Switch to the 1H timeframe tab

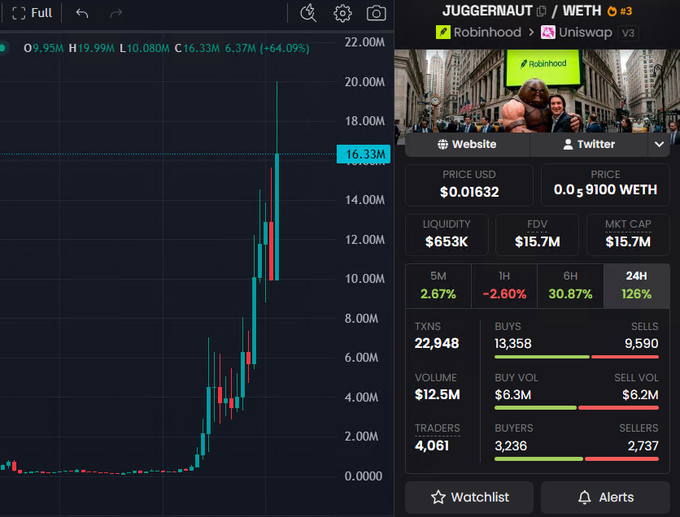(504, 286)
